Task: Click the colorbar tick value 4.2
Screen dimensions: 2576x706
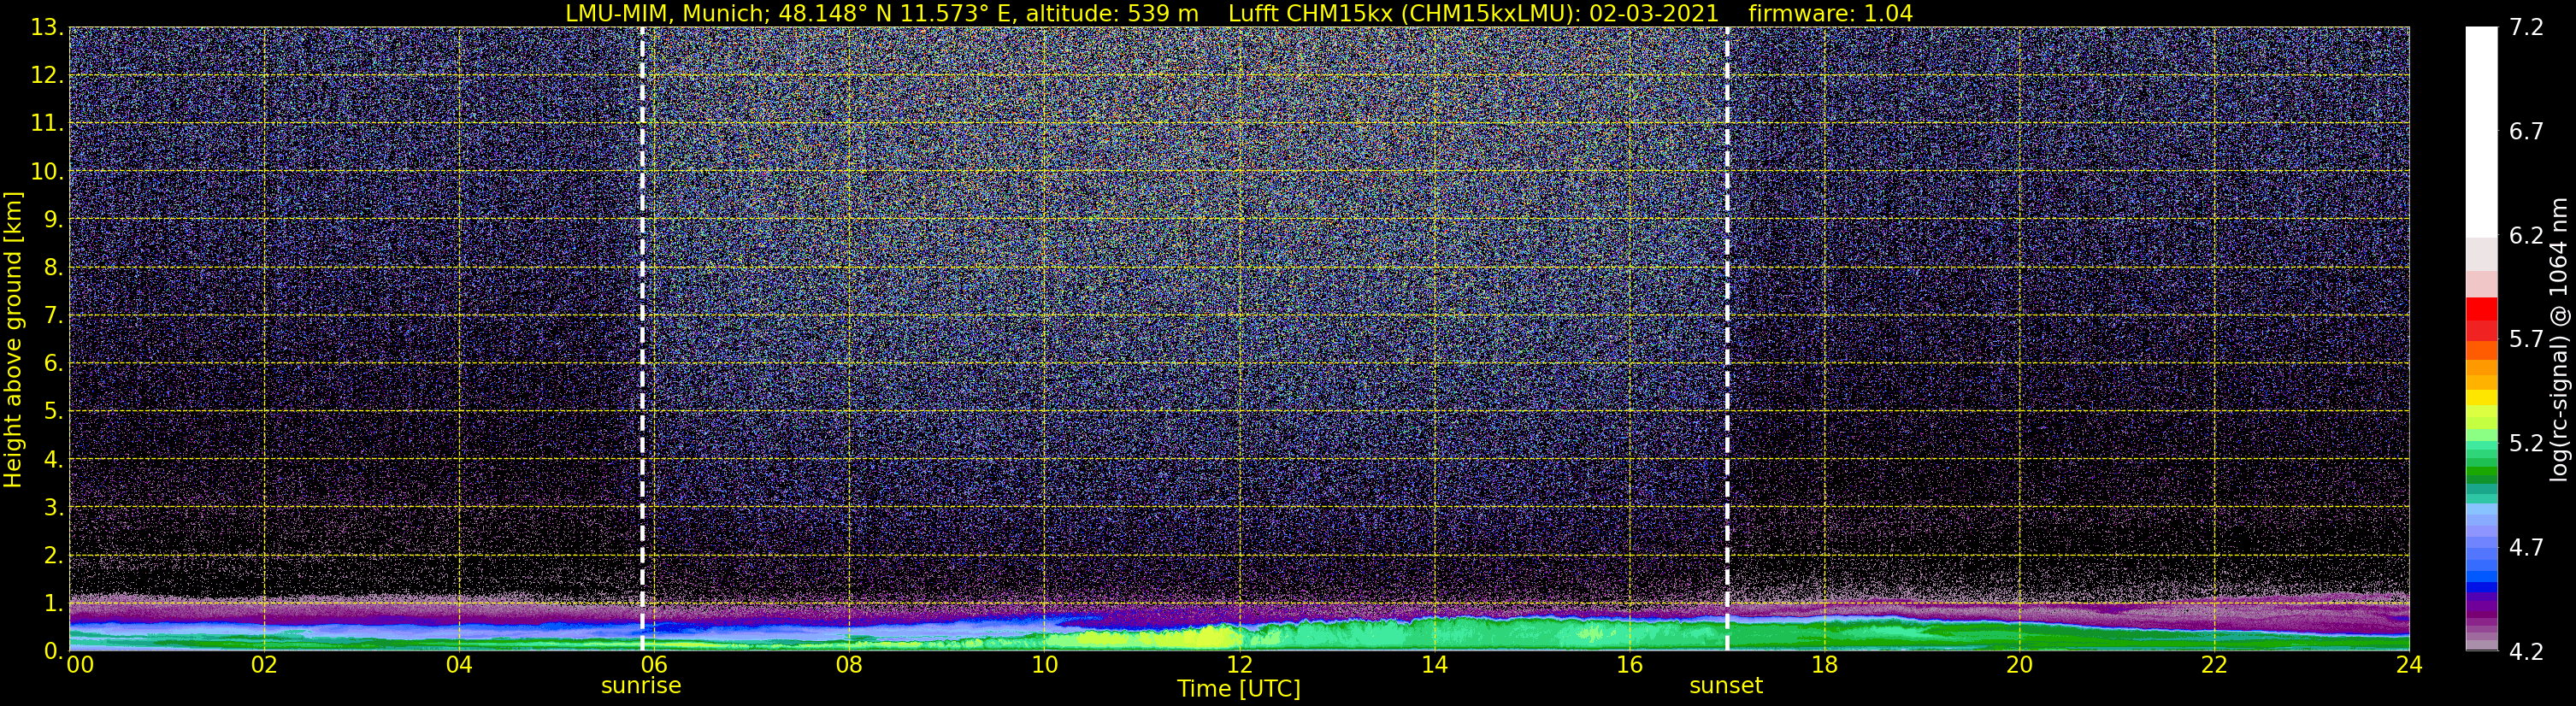Action: tap(2526, 652)
